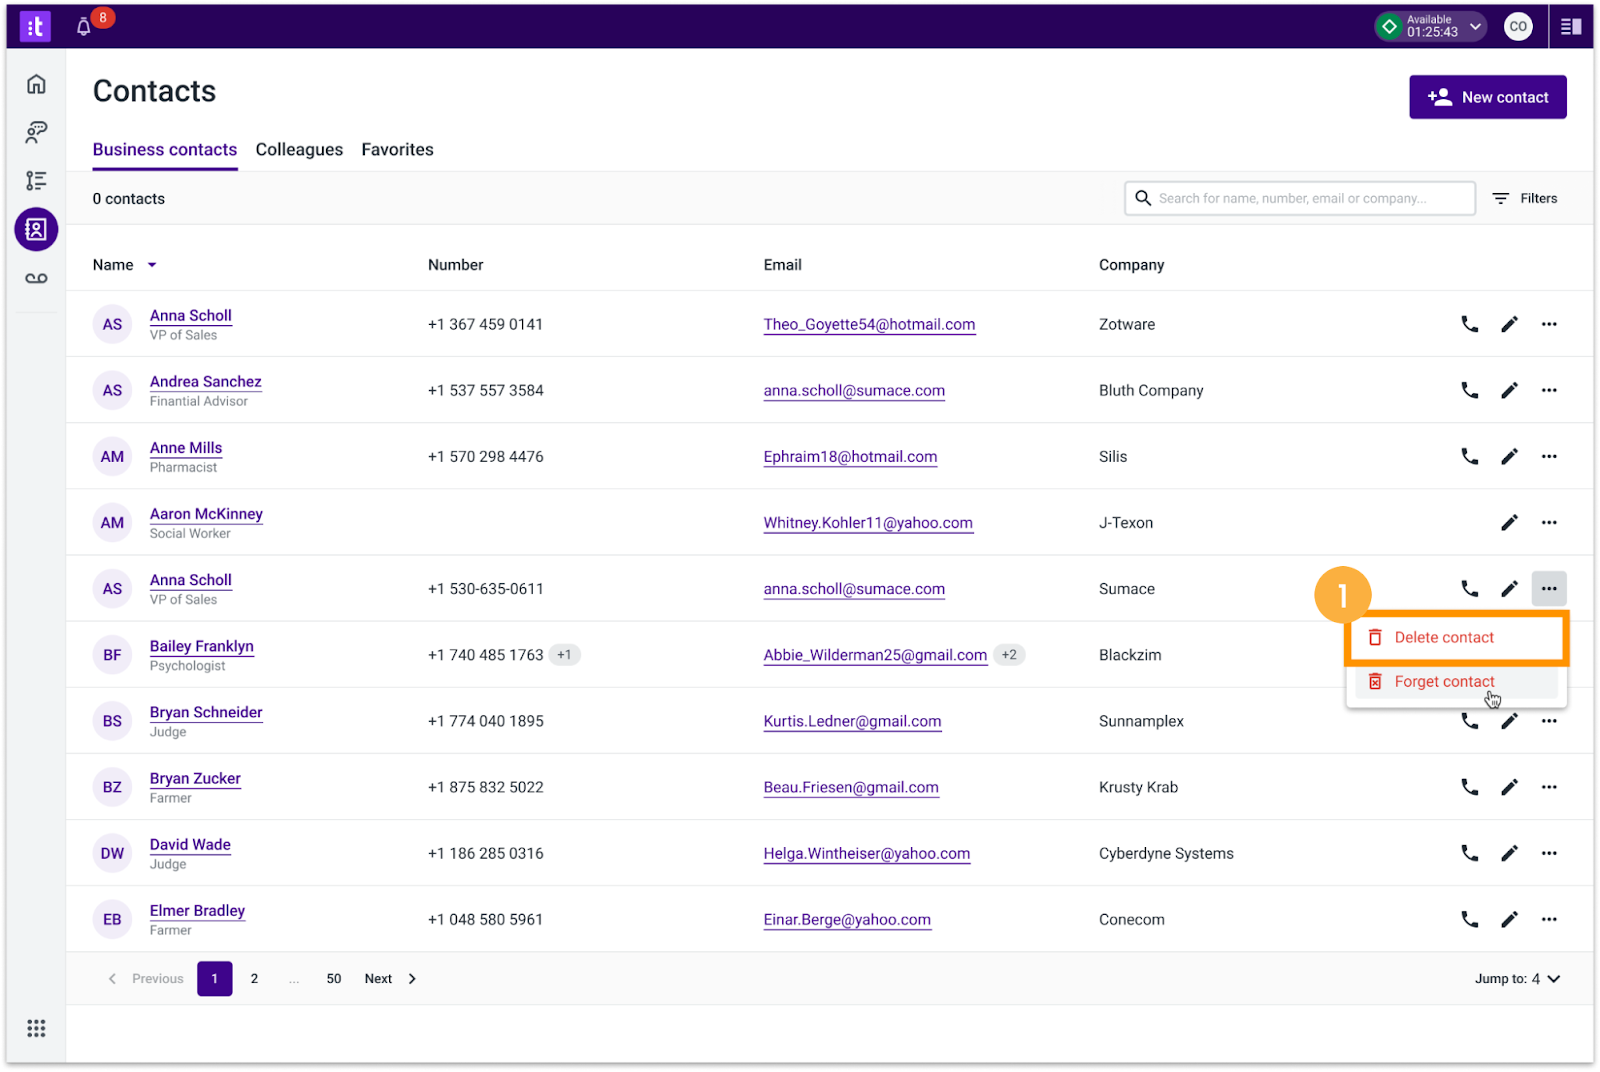Screen dimensions: 1600x1072
Task: Click email Helga.Wintheiser@yahoo.com
Action: click(x=867, y=853)
